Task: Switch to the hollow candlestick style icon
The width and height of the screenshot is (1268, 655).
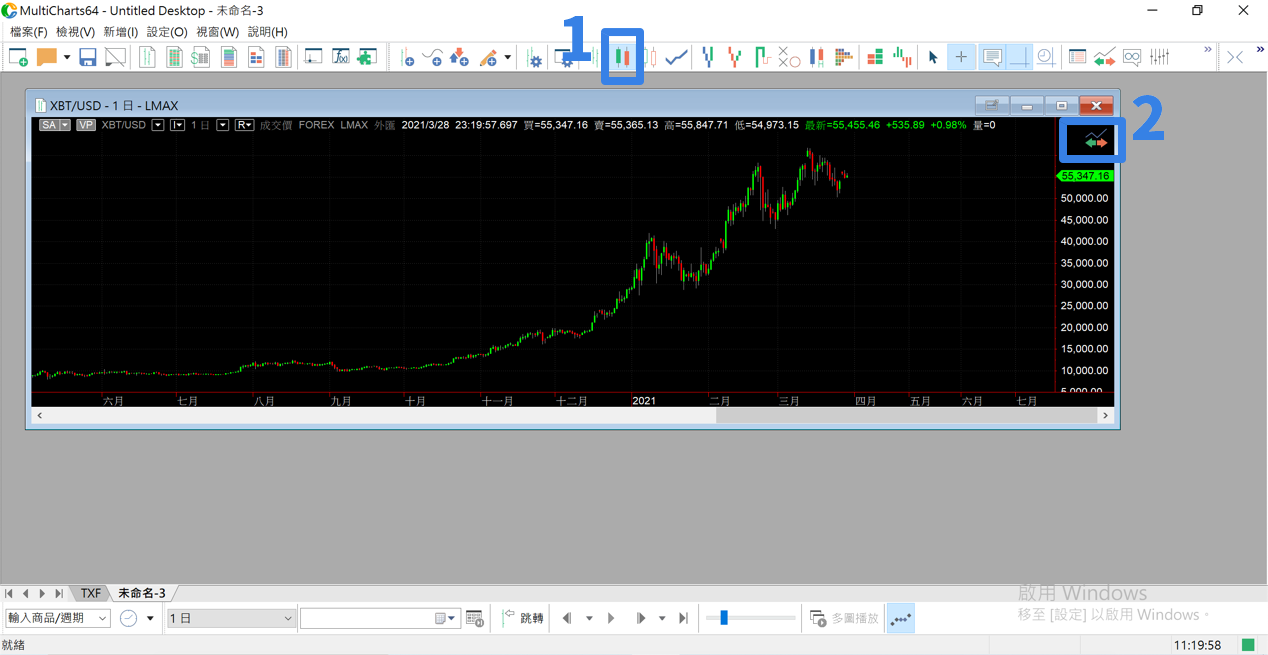Action: (651, 57)
